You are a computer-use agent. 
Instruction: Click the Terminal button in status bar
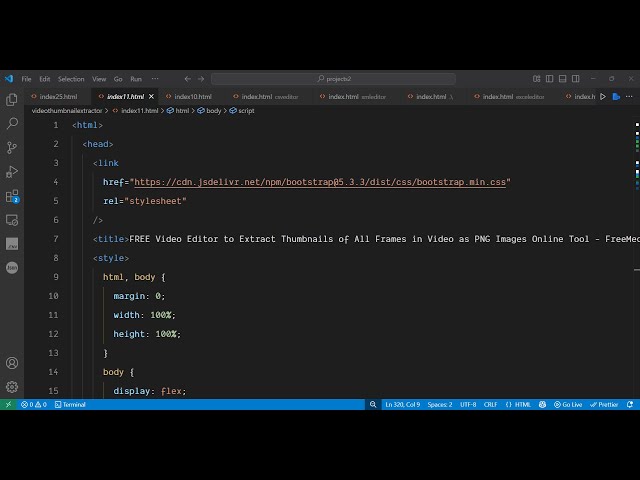pos(70,404)
